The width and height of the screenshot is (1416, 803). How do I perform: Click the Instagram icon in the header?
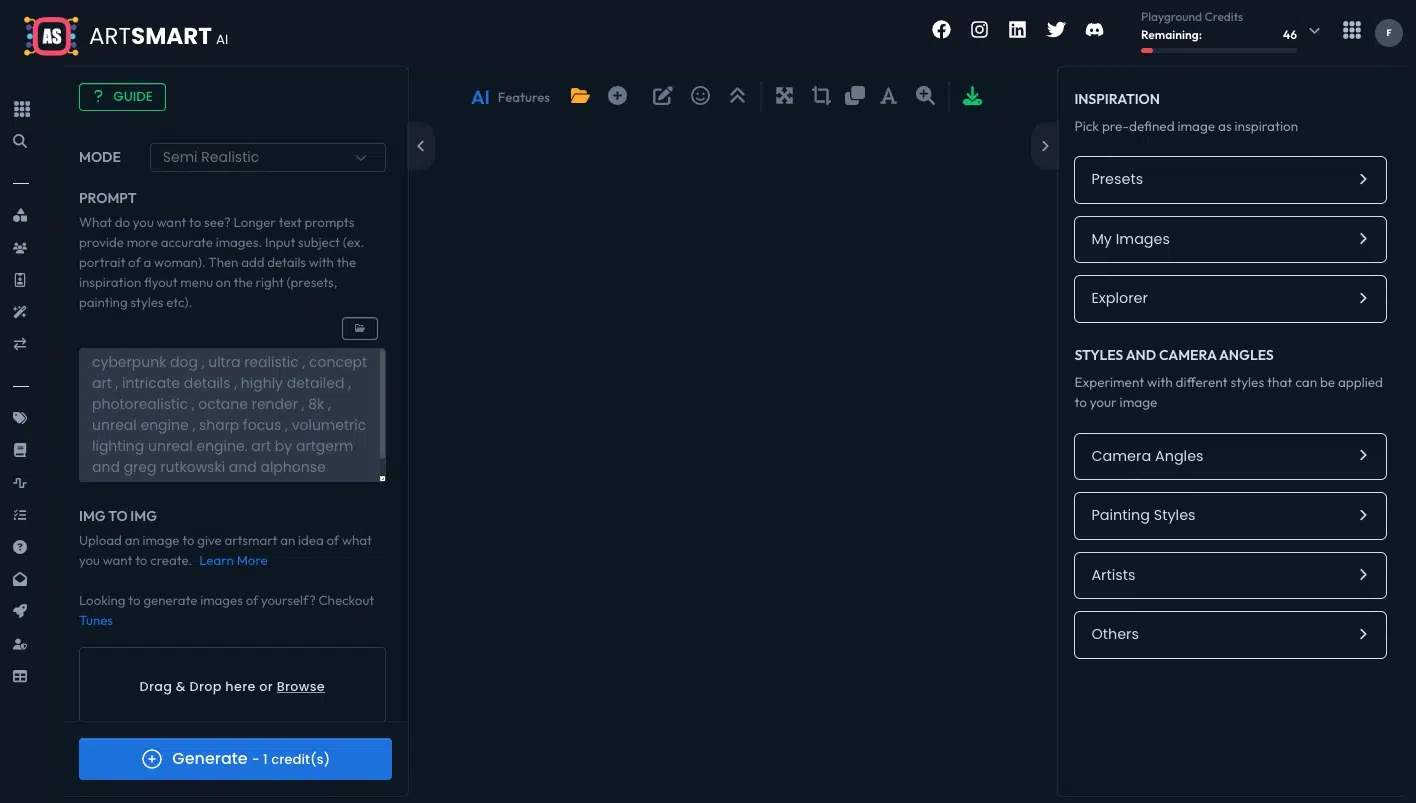click(979, 29)
